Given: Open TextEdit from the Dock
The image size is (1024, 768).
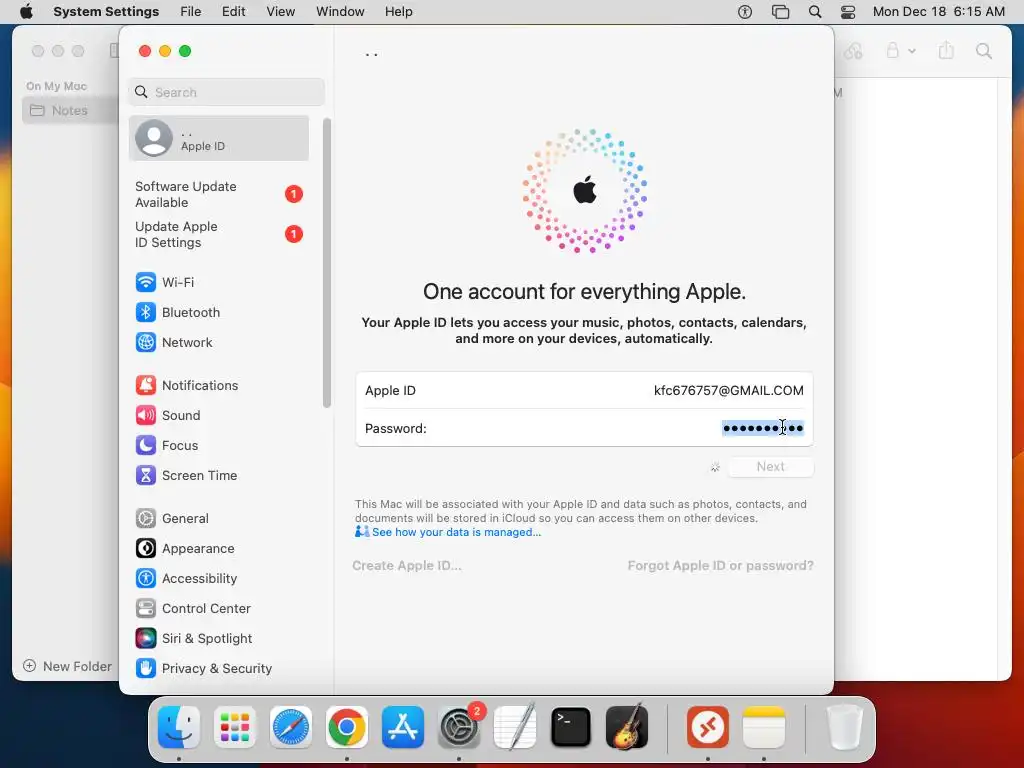Looking at the screenshot, I should tap(515, 727).
